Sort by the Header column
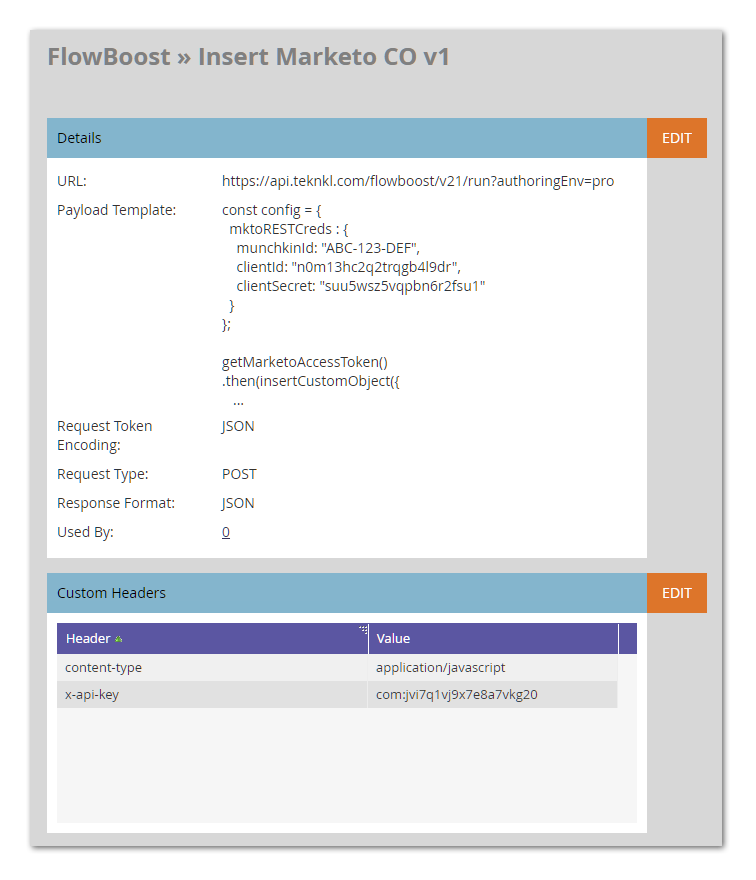The width and height of the screenshot is (756, 880). click(212, 639)
